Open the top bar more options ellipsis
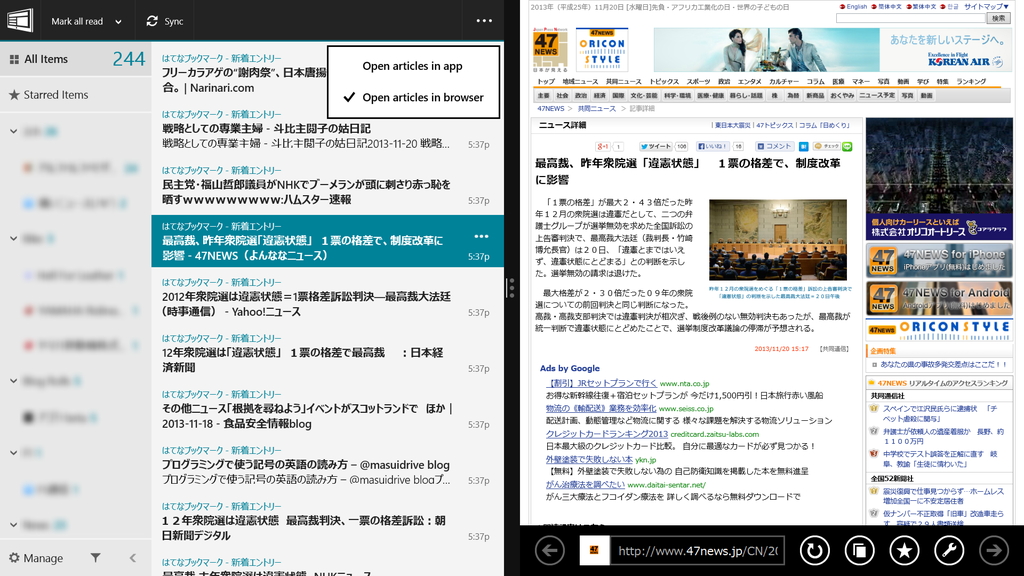 click(x=484, y=21)
